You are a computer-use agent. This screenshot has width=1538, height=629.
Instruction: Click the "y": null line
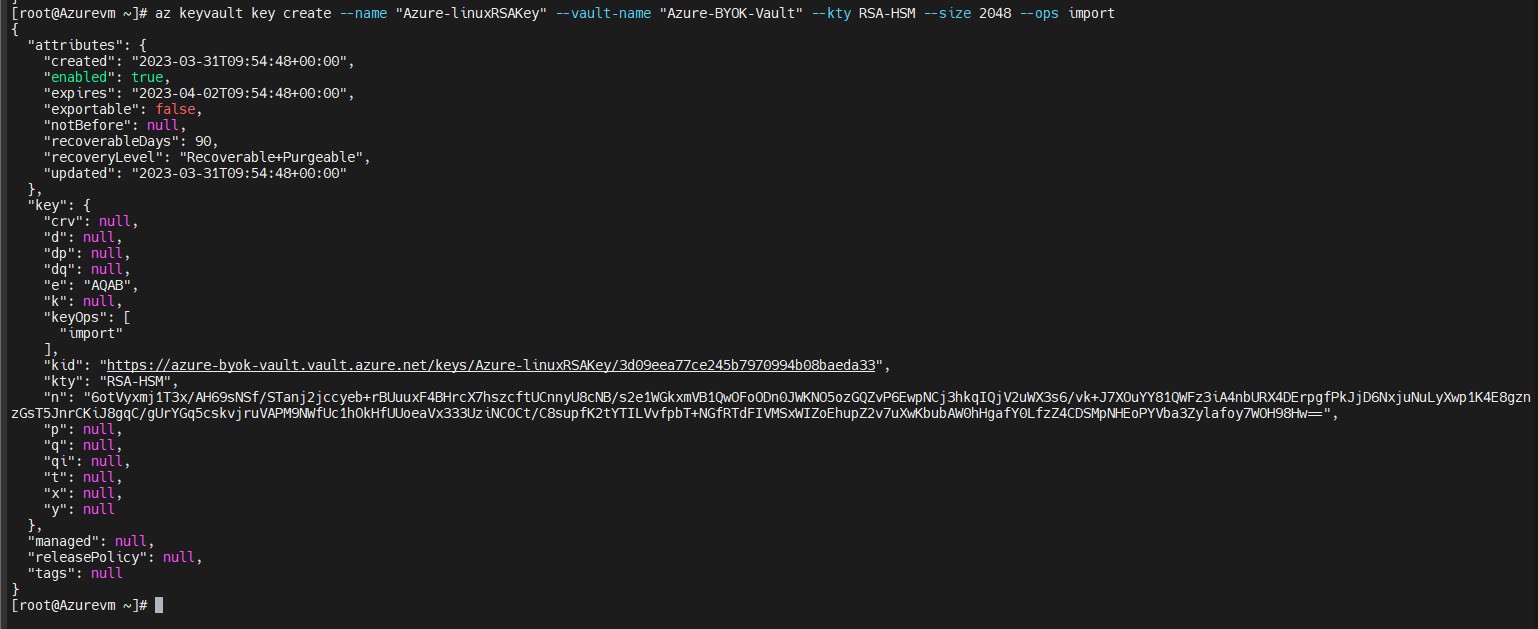[79, 509]
